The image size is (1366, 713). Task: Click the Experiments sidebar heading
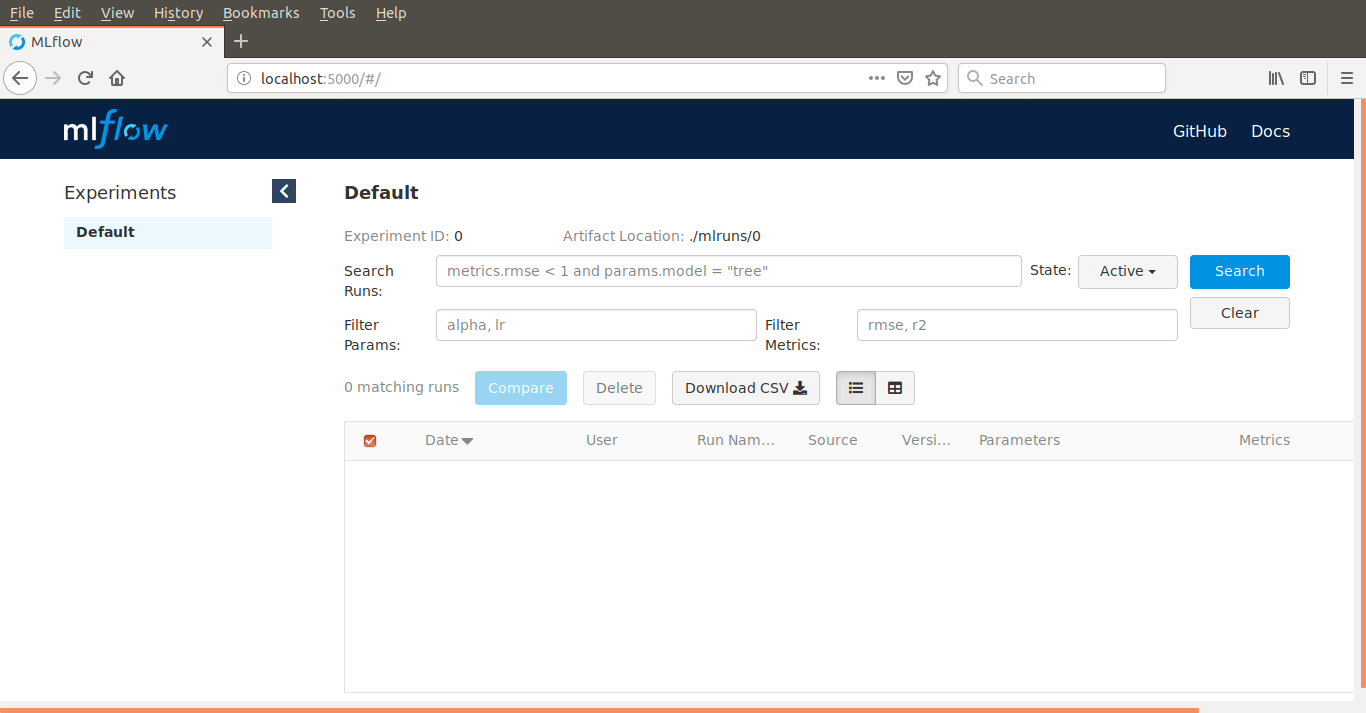(120, 193)
